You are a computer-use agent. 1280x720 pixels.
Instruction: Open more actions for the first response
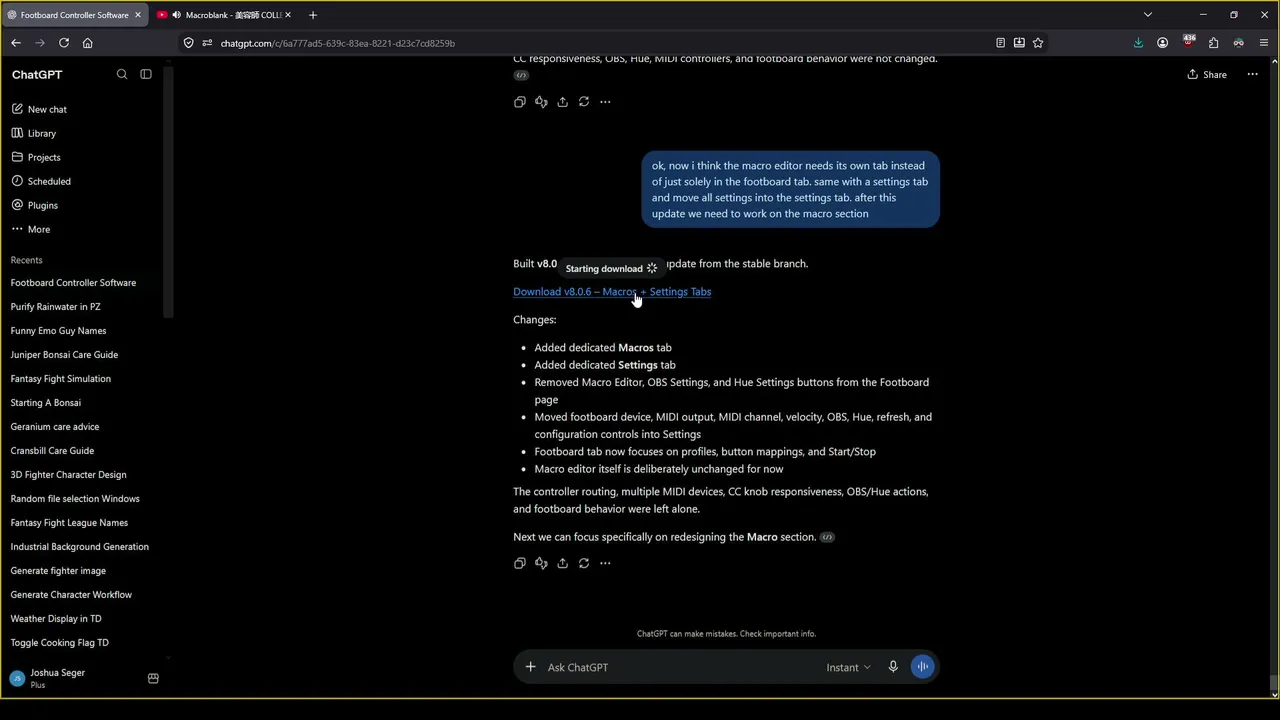(605, 102)
